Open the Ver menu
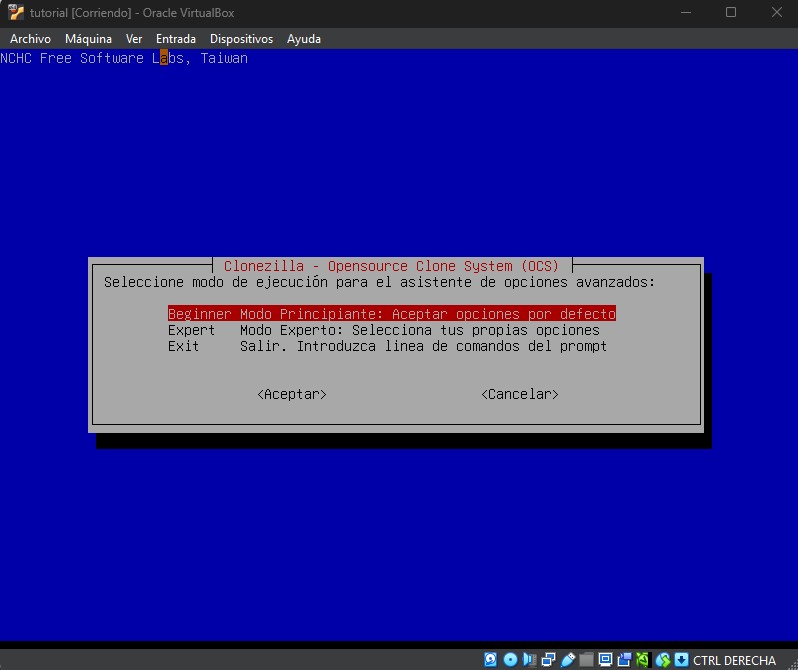 (x=134, y=39)
